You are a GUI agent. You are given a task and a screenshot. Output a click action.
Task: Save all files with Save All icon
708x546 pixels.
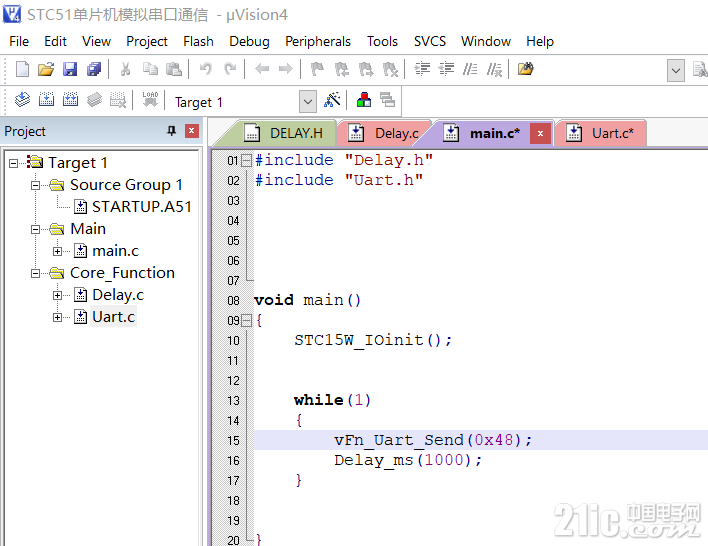point(94,69)
